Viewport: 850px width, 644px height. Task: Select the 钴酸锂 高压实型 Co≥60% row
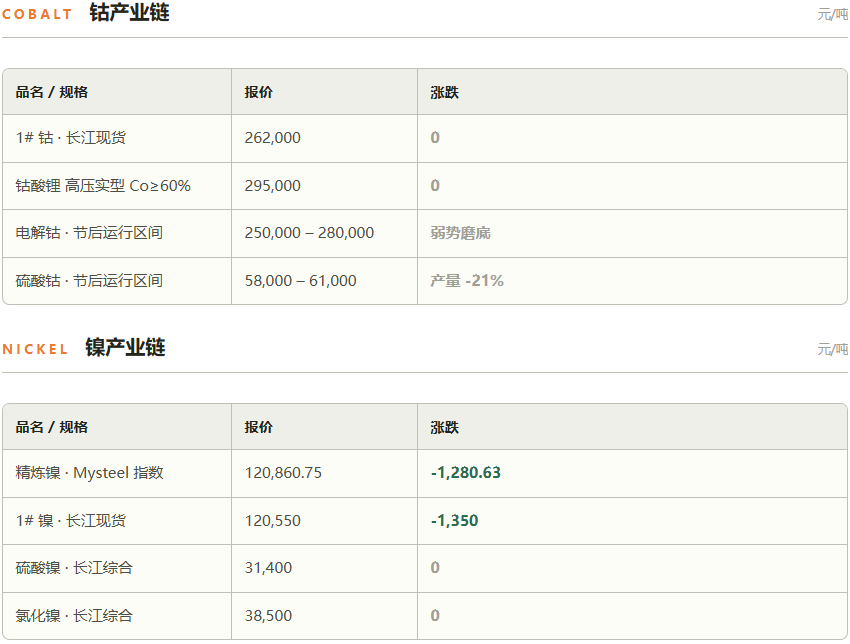point(424,186)
